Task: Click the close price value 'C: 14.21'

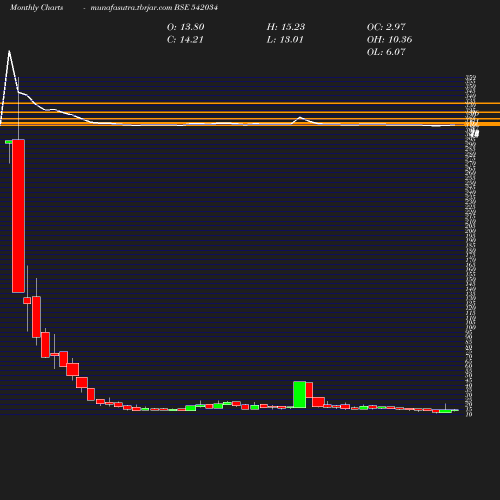Action: (x=185, y=40)
